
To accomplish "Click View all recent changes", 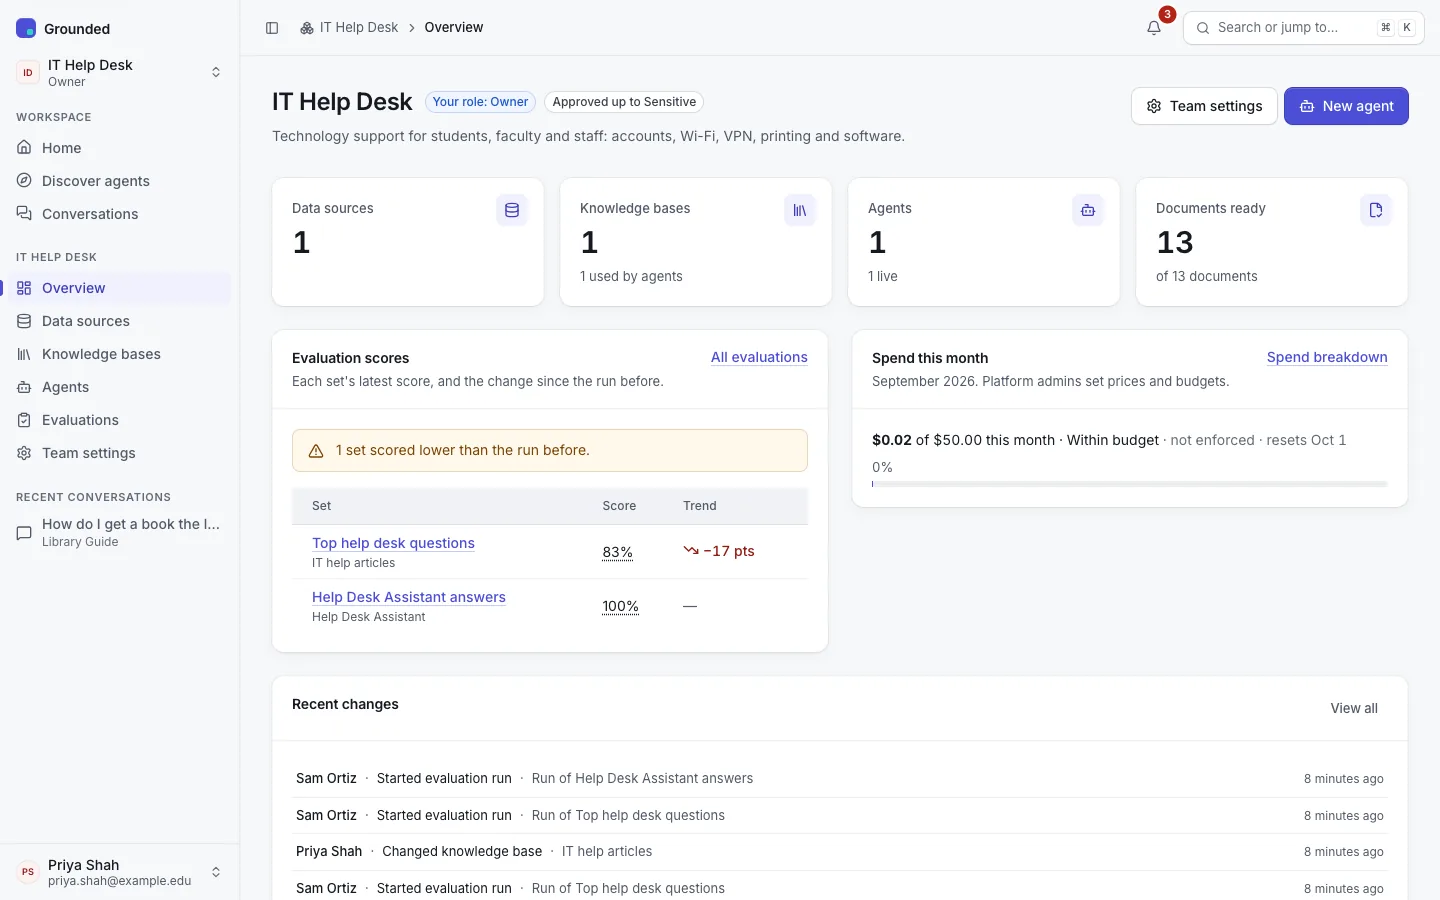I will click(x=1354, y=708).
